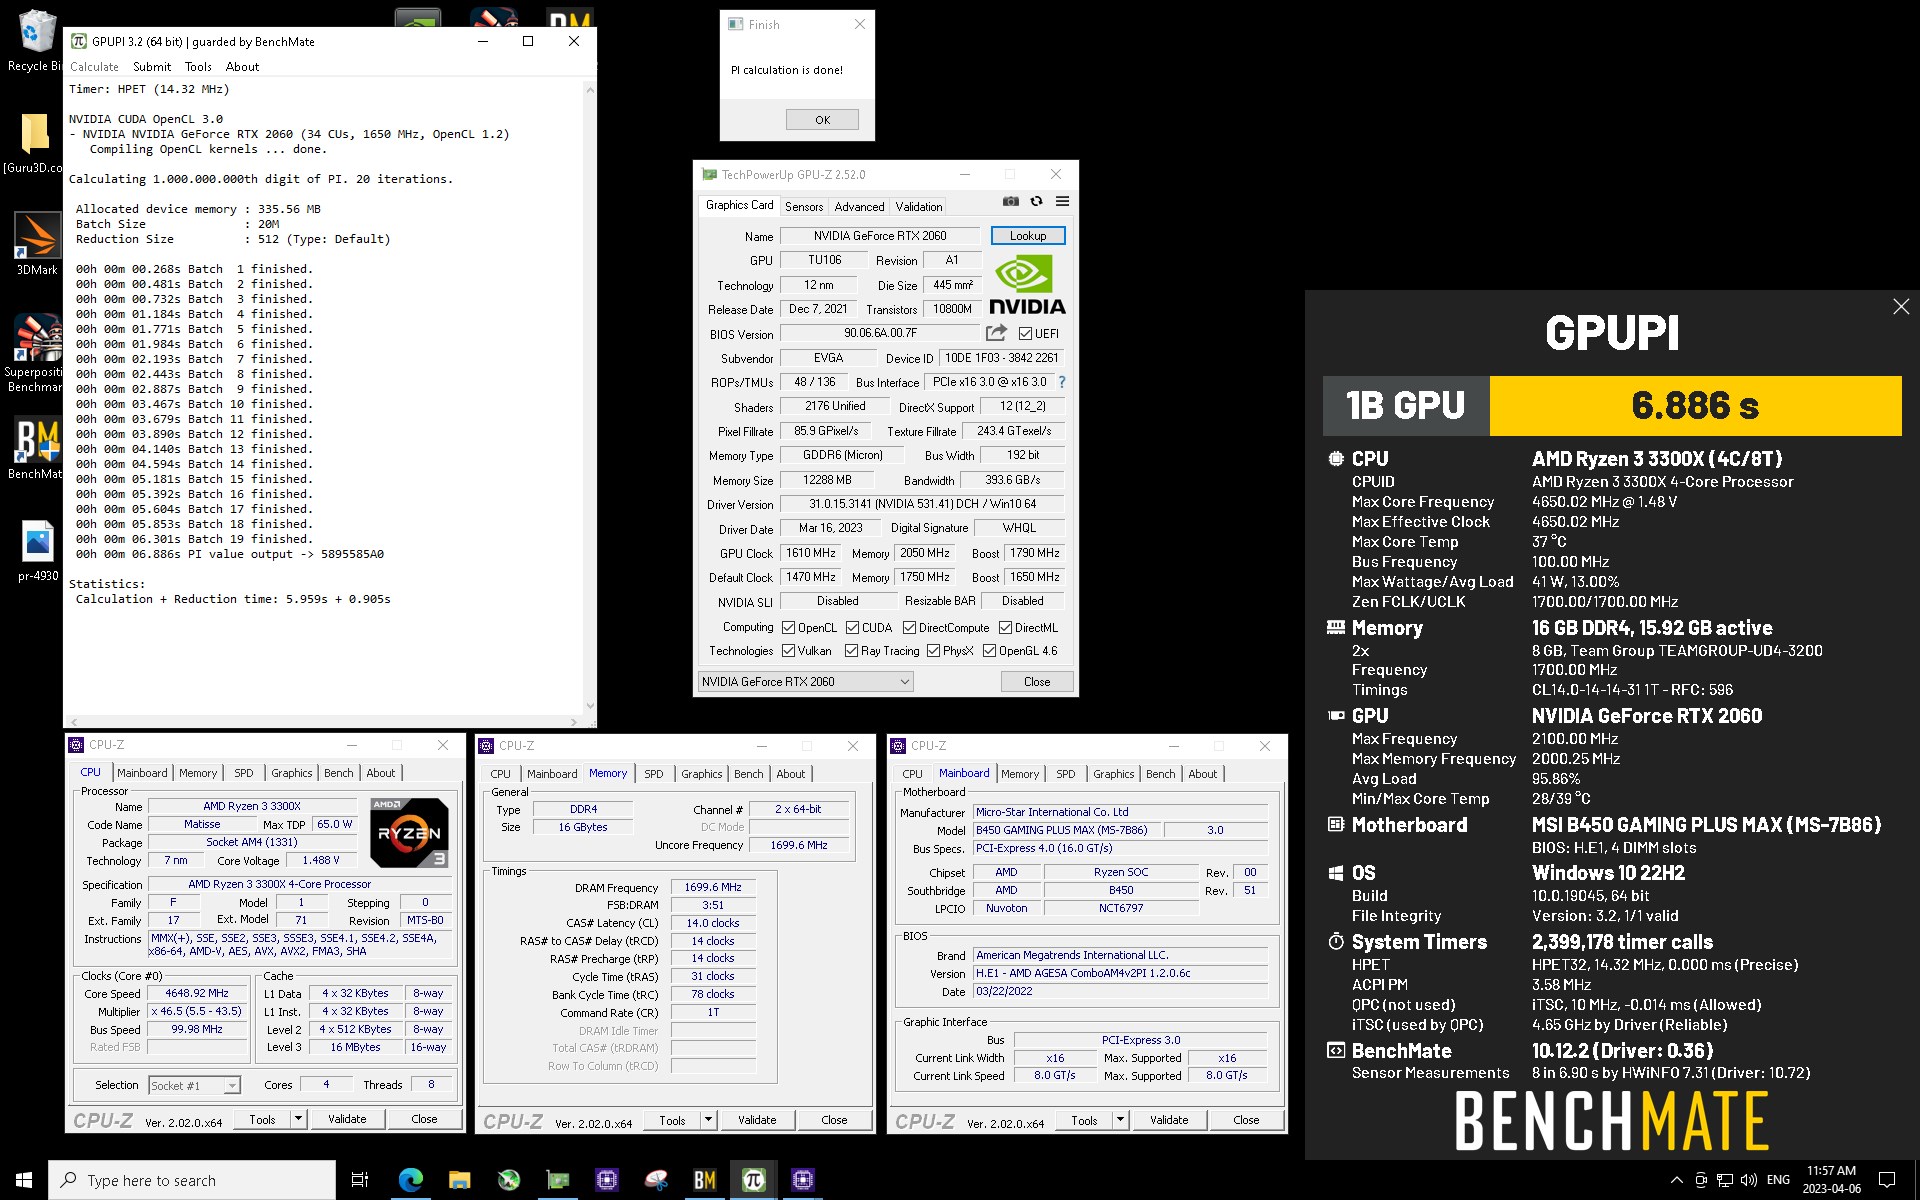Expand Tools dropdown arrow in CPU-Z CPU window
This screenshot has width=1920, height=1200.
click(298, 1119)
